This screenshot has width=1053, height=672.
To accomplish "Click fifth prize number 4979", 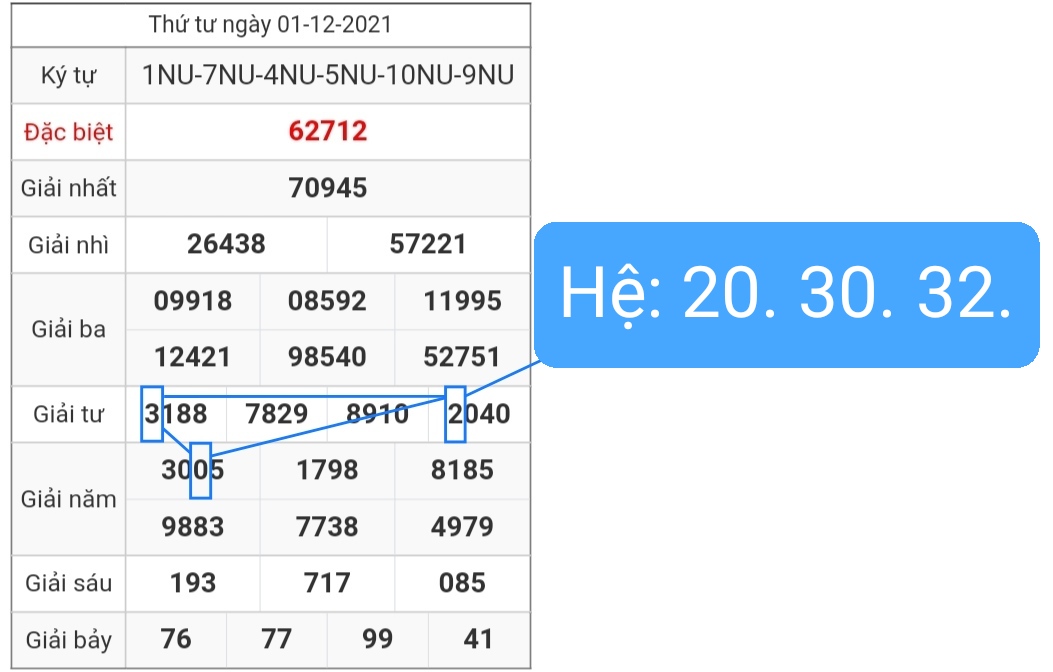I will [x=462, y=526].
